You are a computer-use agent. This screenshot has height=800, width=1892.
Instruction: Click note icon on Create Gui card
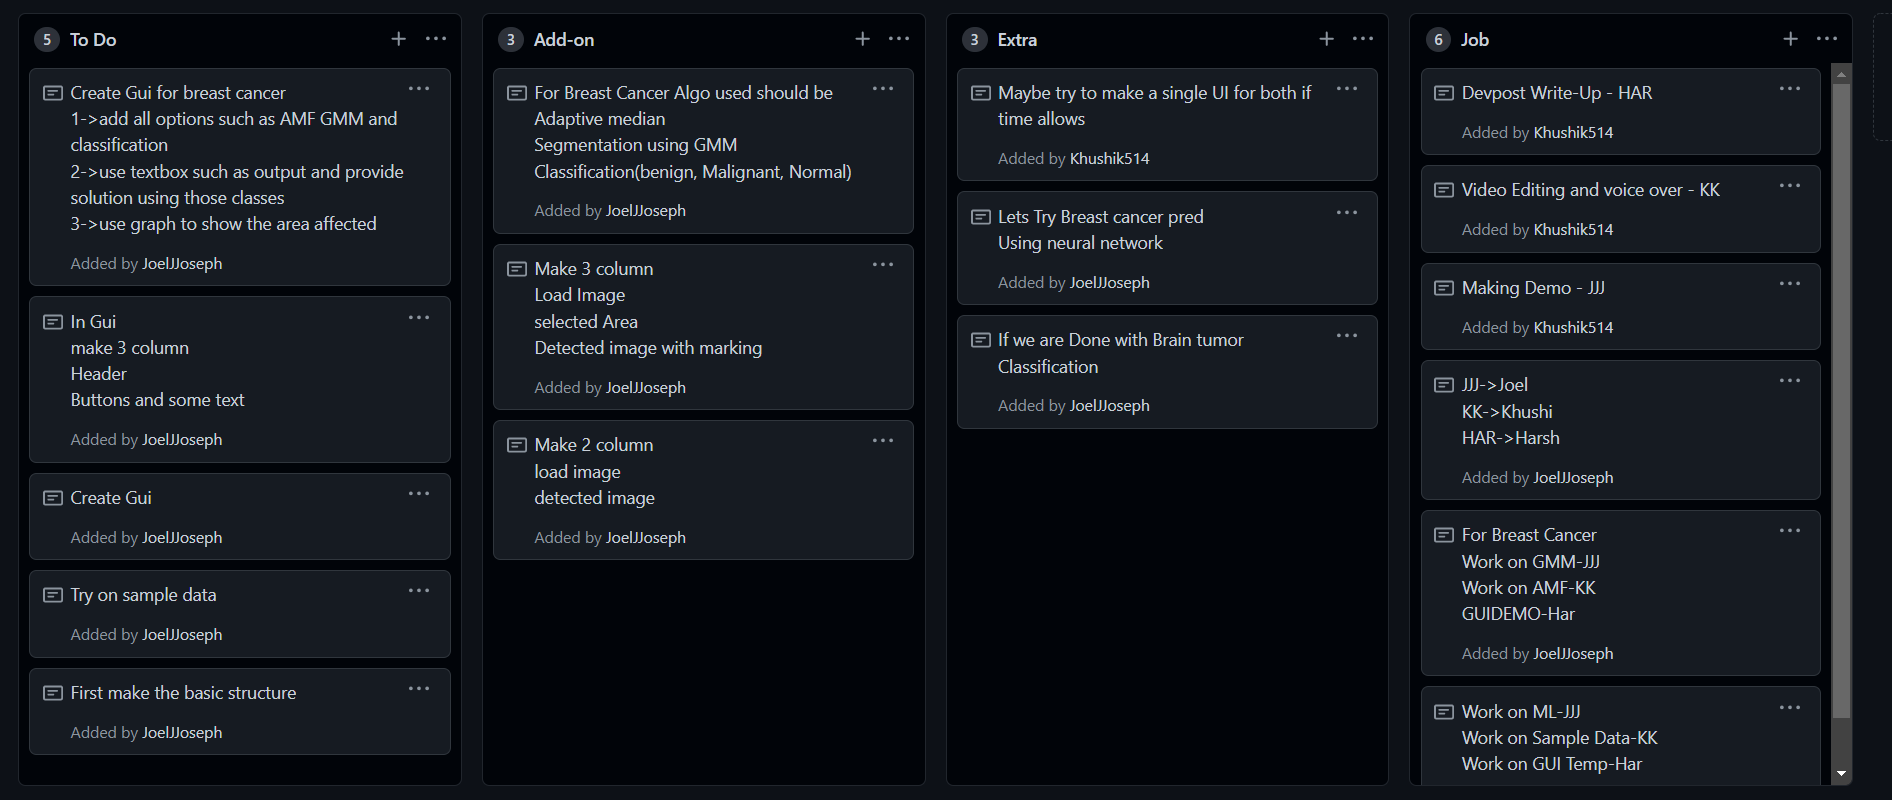pyautogui.click(x=53, y=498)
